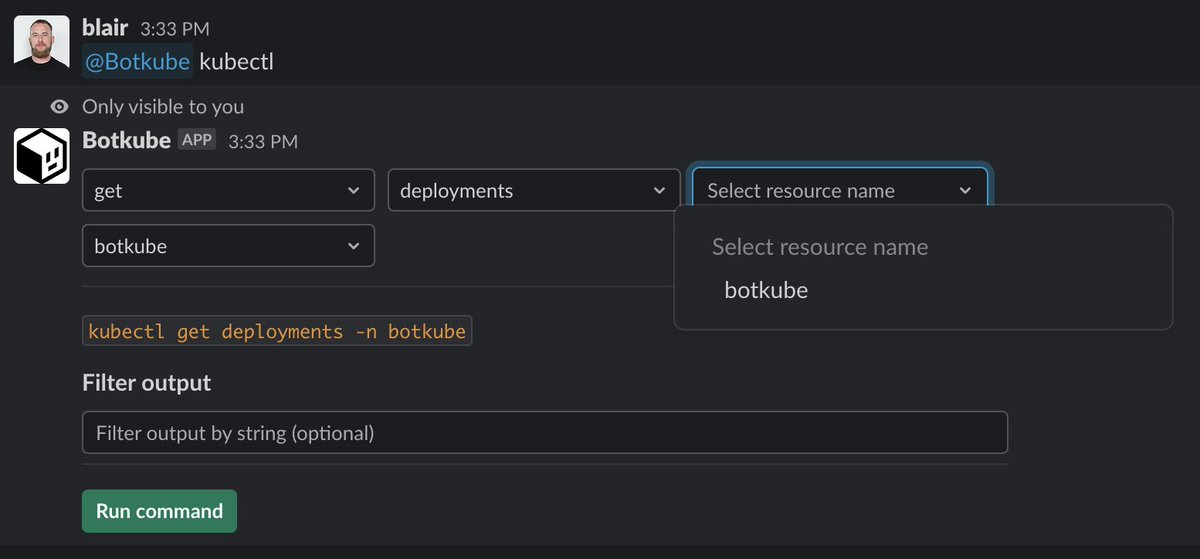Image resolution: width=1200 pixels, height=559 pixels.
Task: Click 'Only visible to you' text
Action: 163,106
